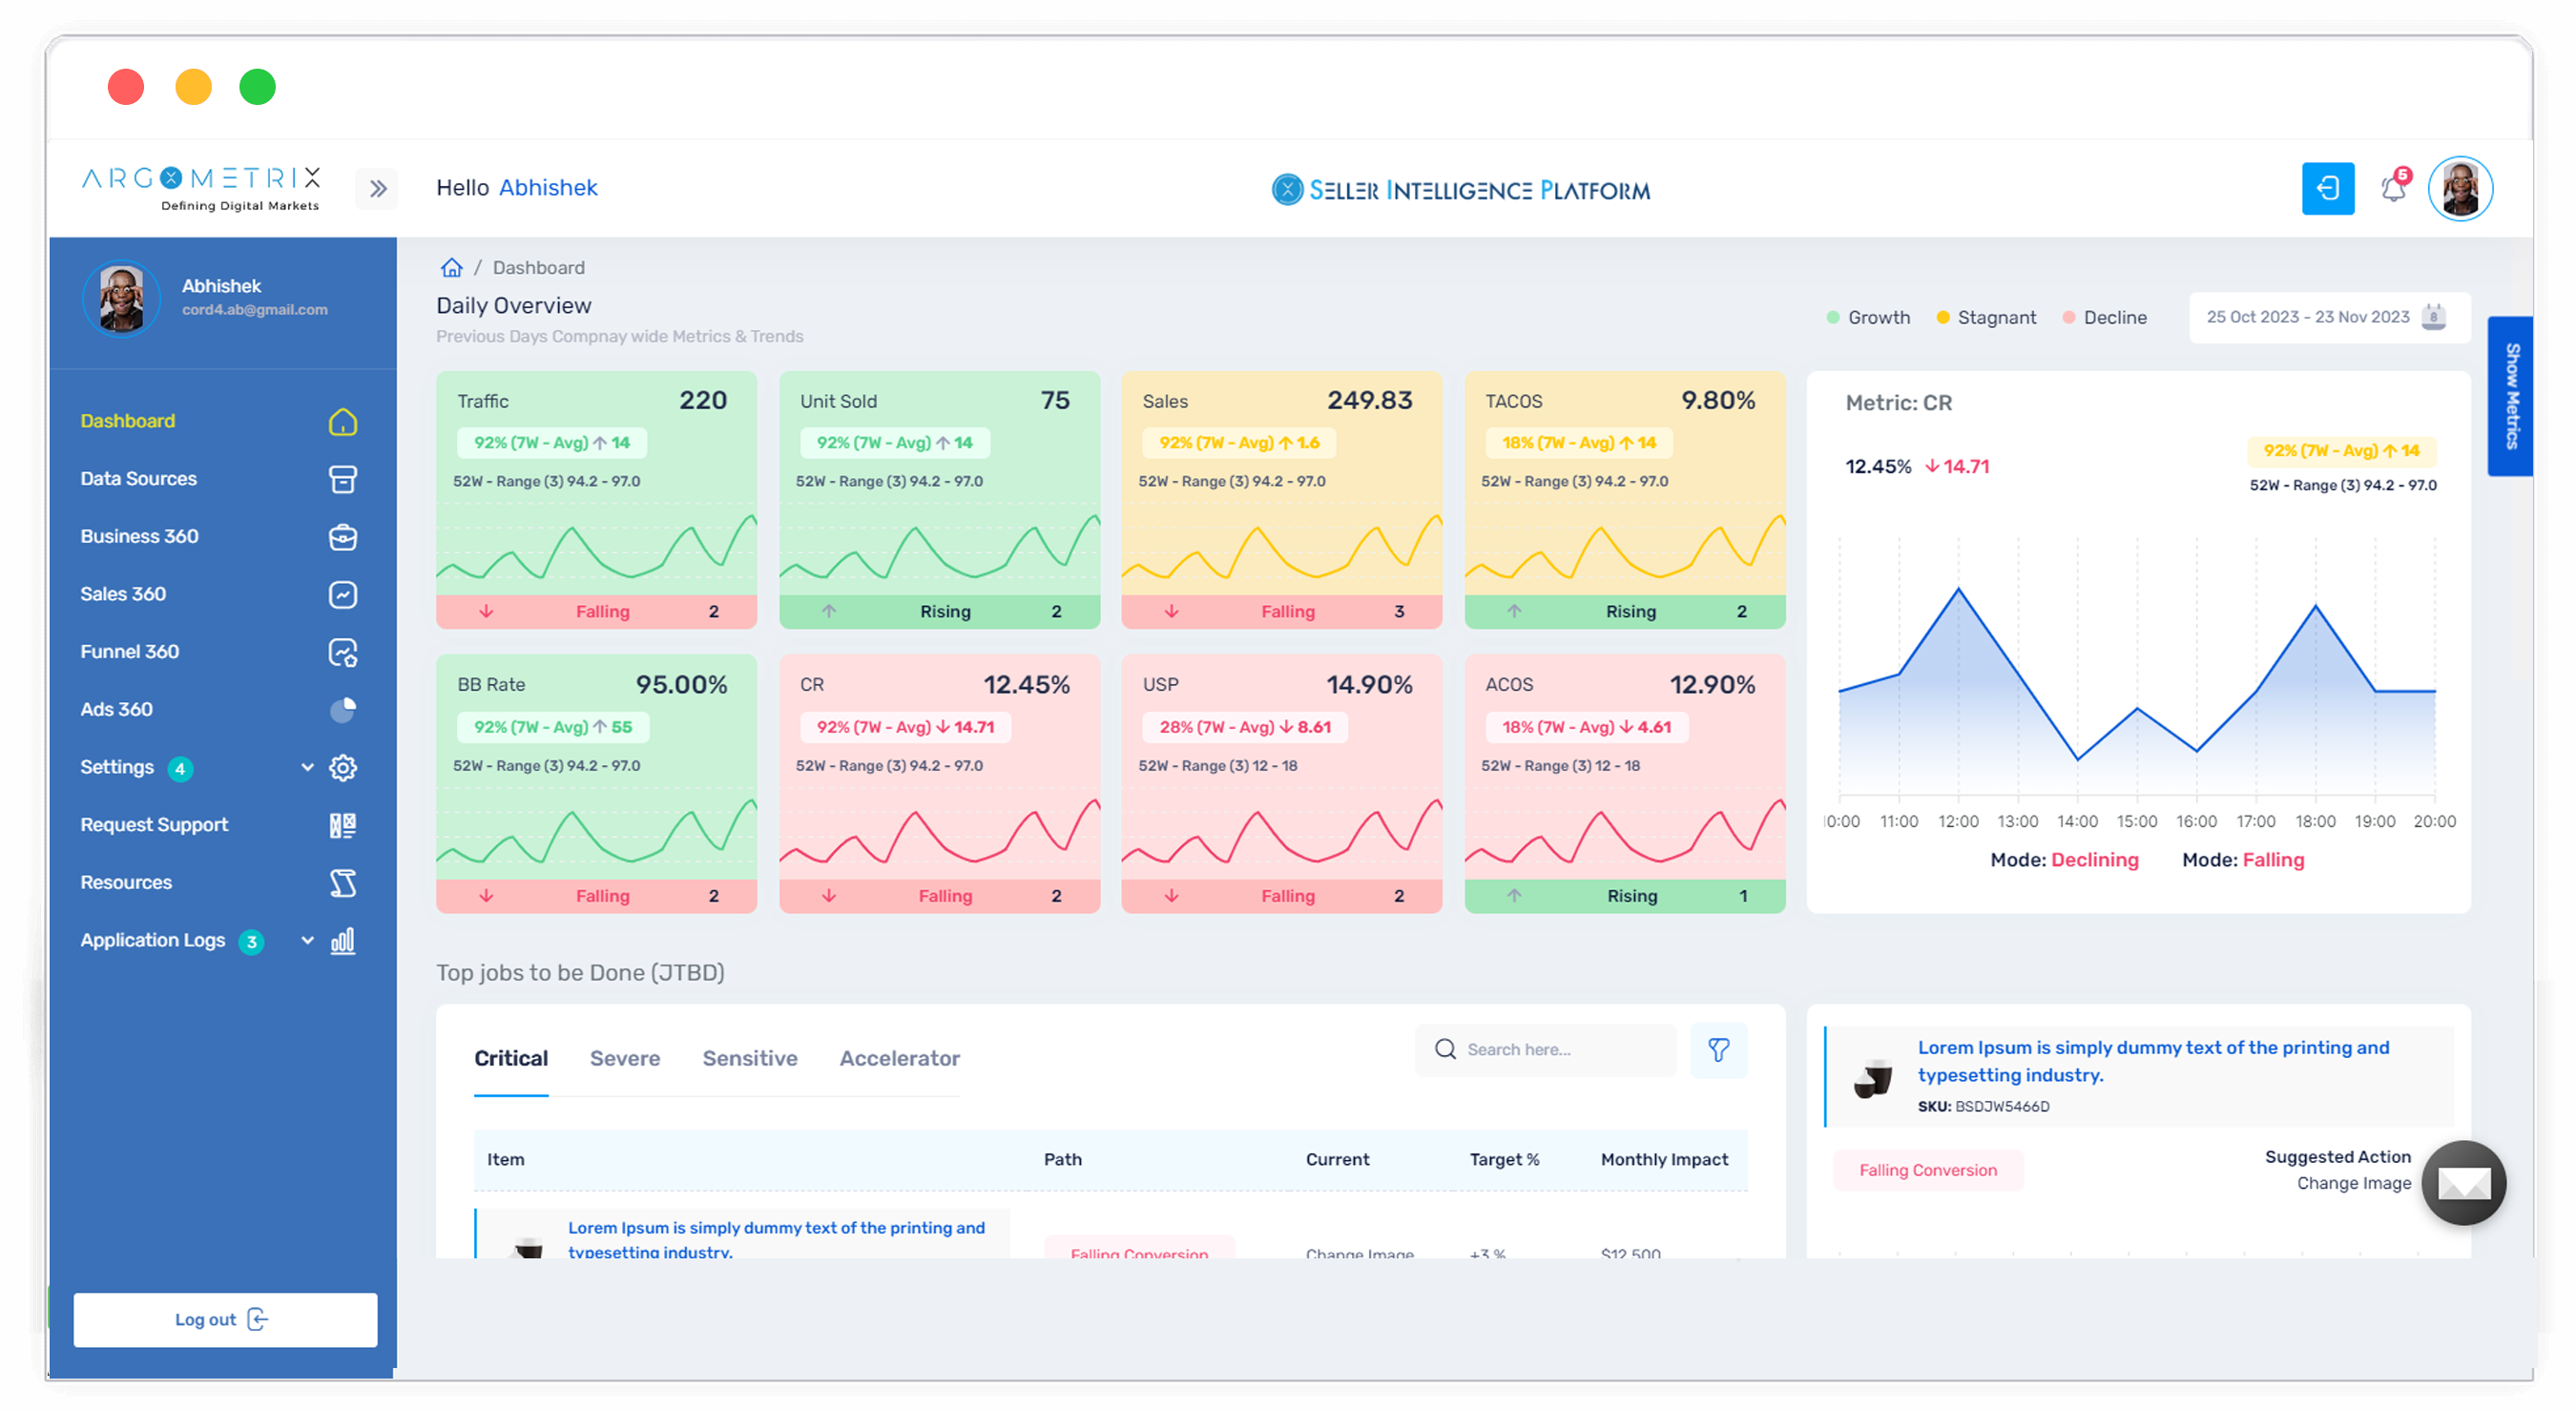2576x1411 pixels.
Task: Click the Ads 360 pie chart icon
Action: 343,710
